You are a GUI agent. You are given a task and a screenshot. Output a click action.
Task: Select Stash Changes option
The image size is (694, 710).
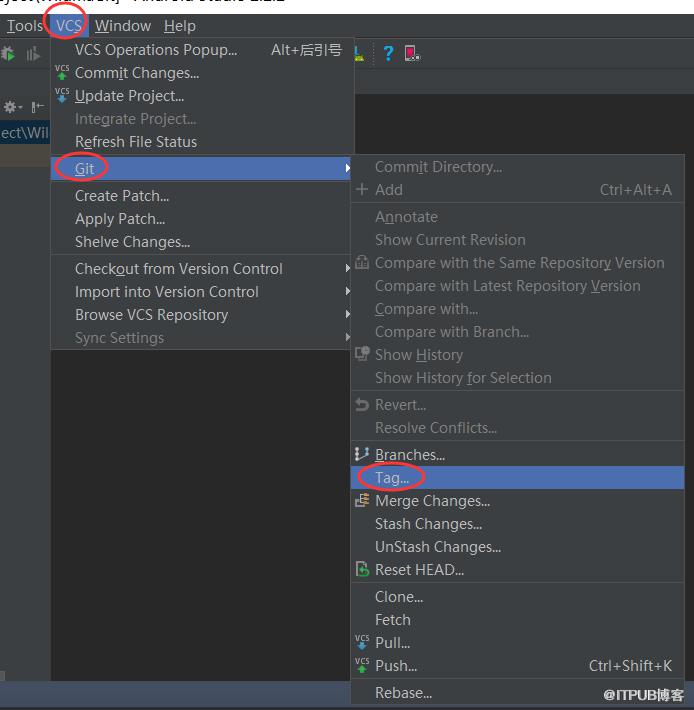point(517,524)
